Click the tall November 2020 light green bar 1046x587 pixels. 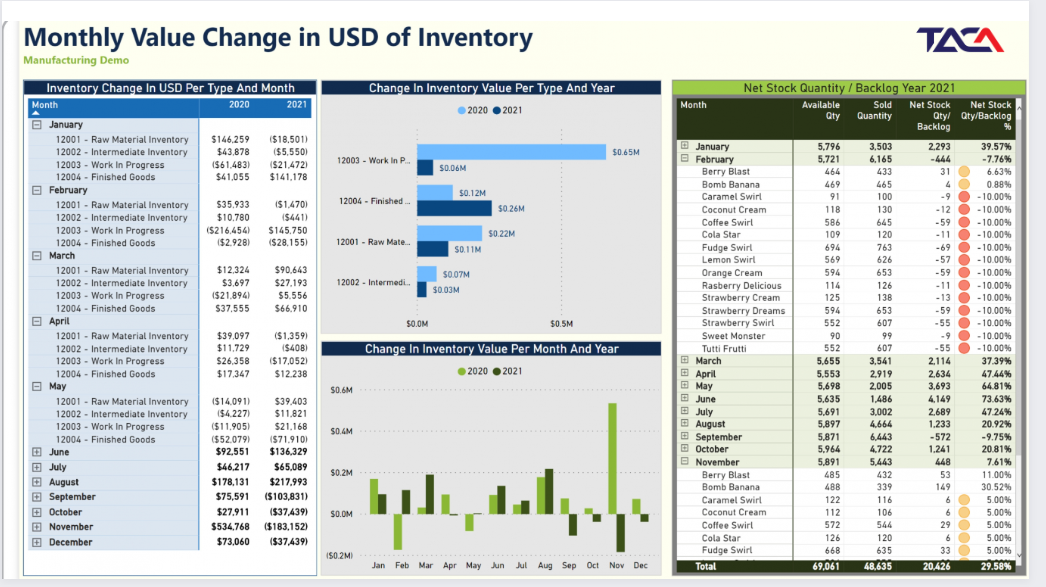(612, 458)
